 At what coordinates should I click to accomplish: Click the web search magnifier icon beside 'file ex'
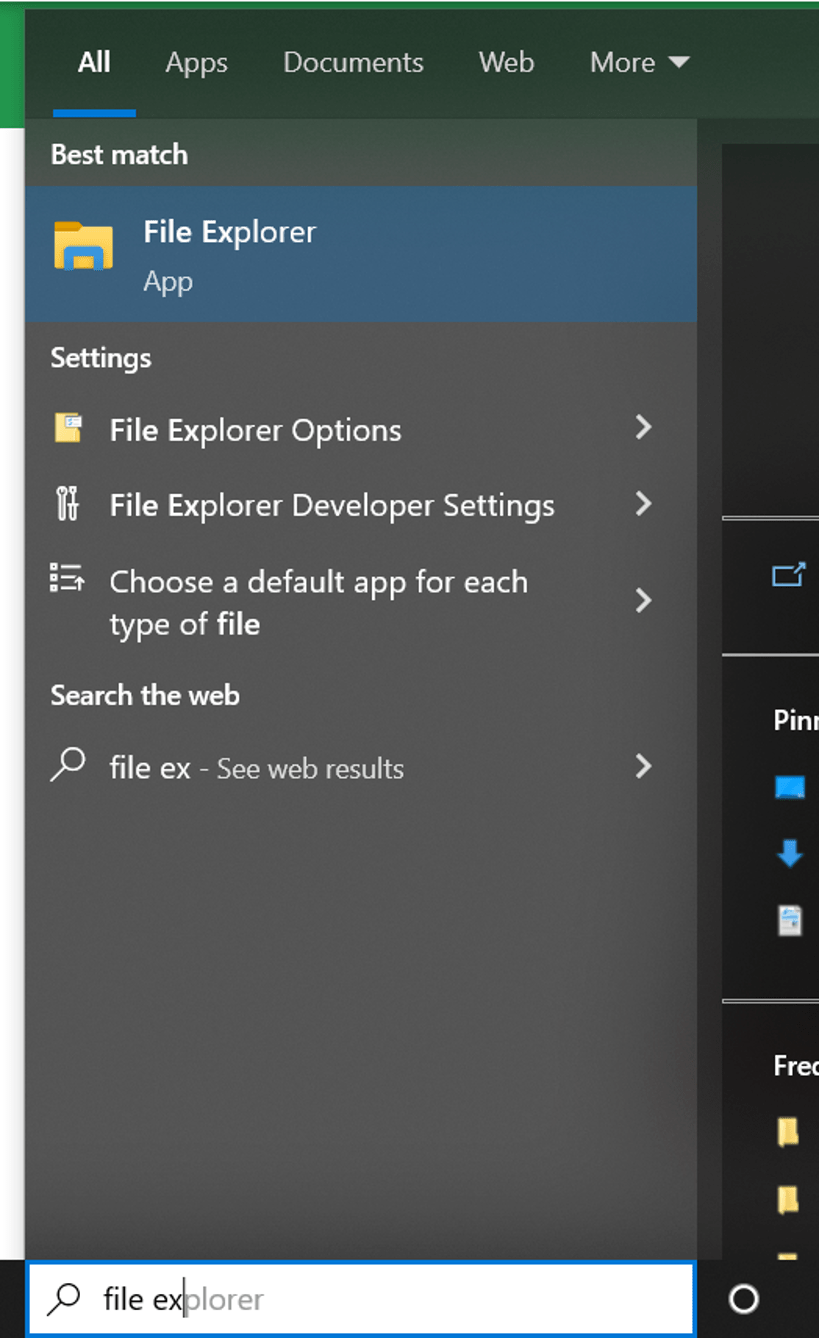(x=67, y=765)
